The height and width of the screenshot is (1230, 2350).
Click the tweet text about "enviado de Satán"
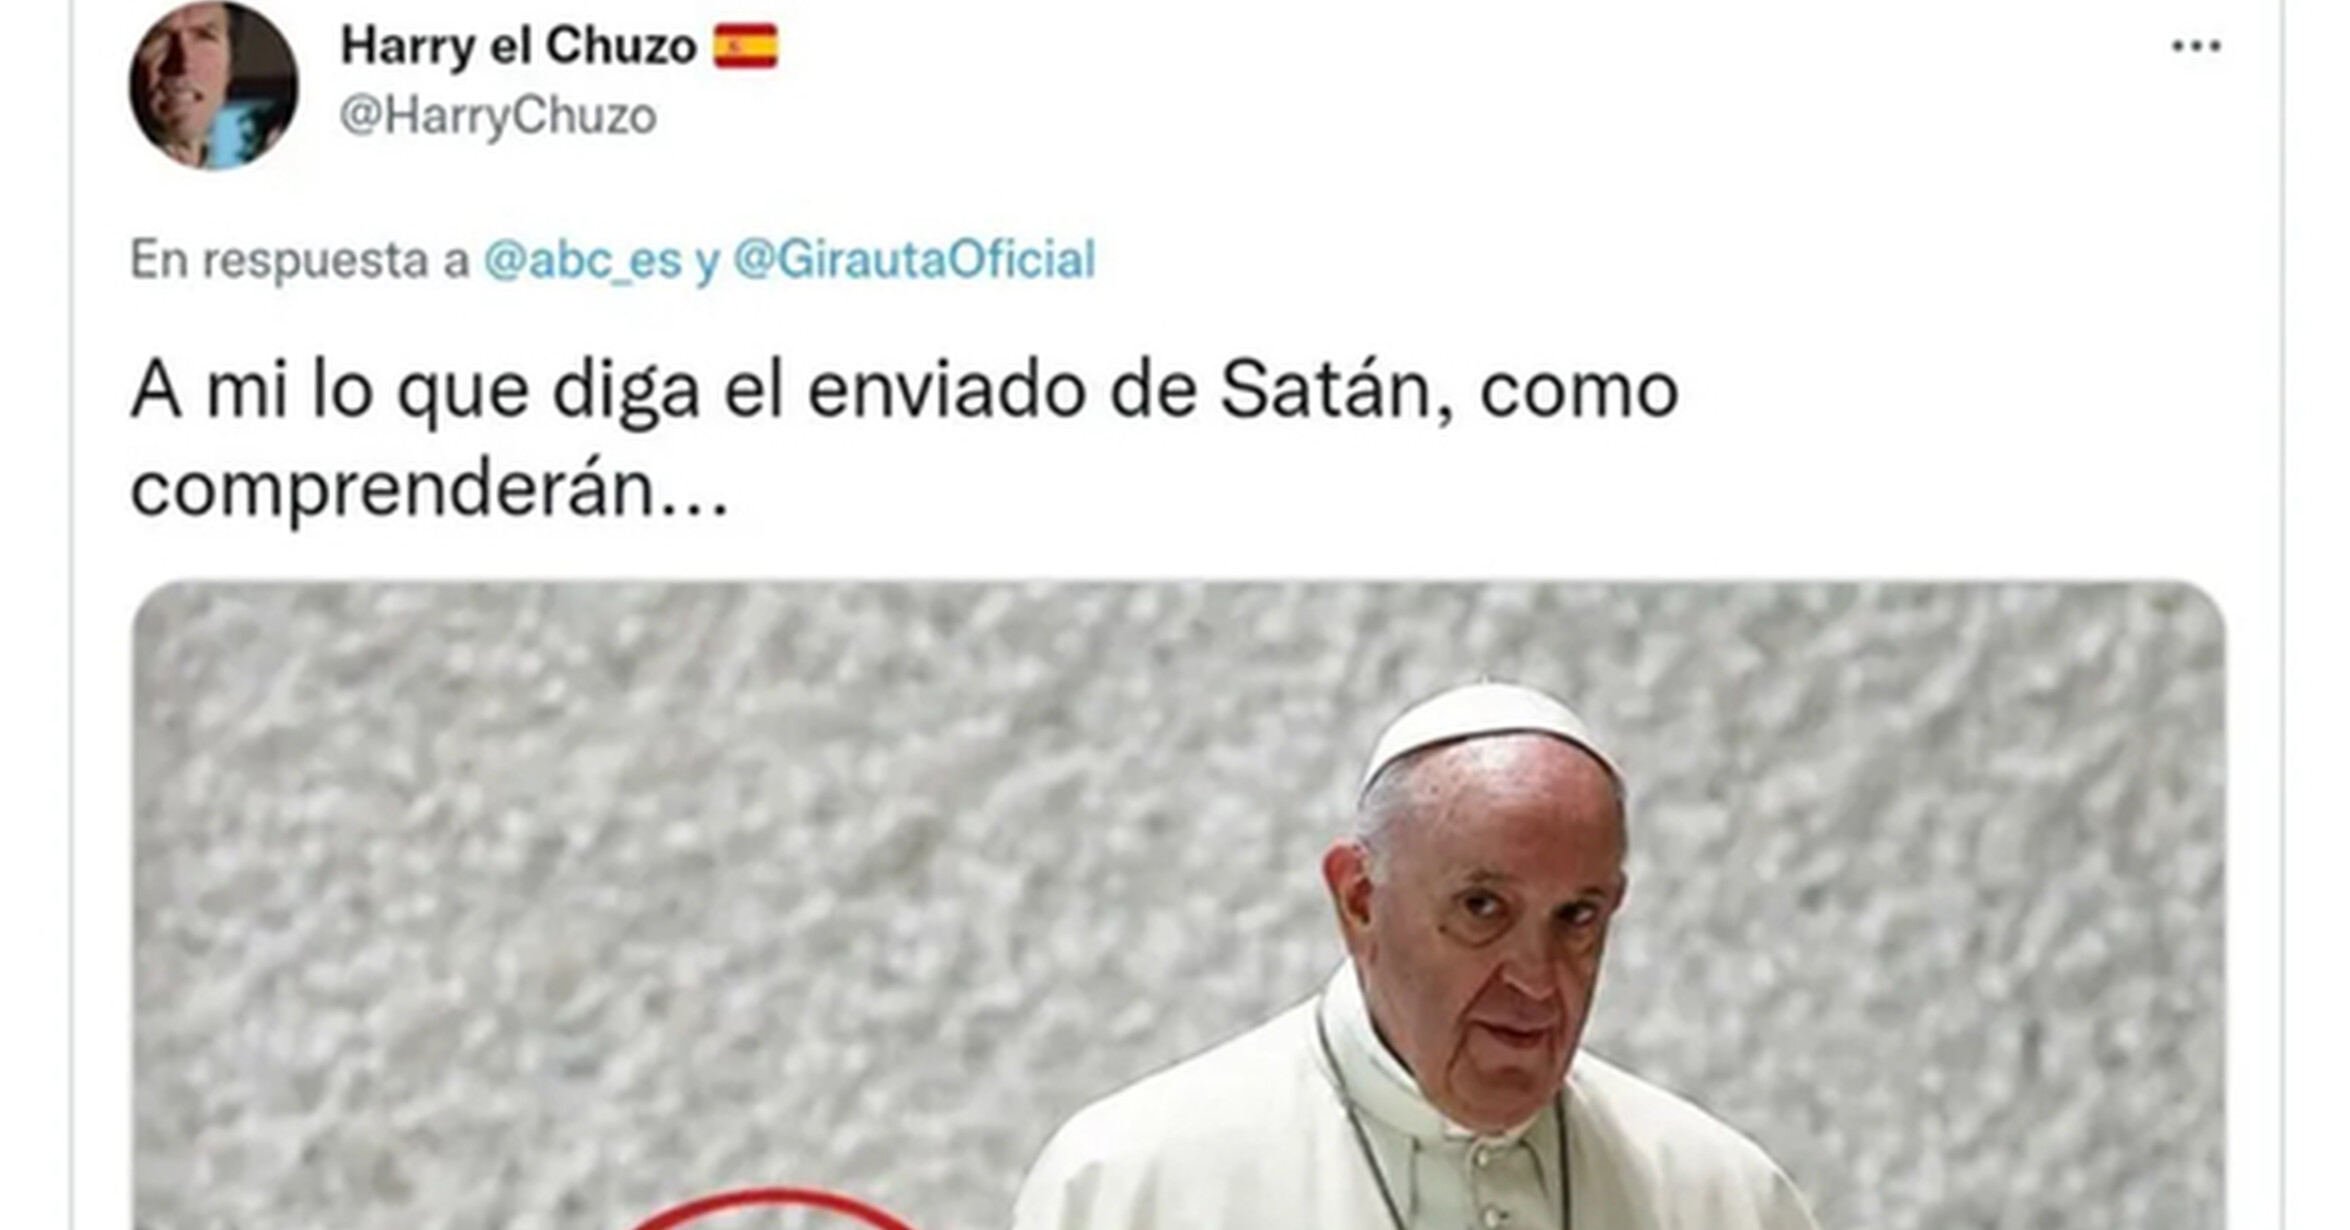pos(904,440)
